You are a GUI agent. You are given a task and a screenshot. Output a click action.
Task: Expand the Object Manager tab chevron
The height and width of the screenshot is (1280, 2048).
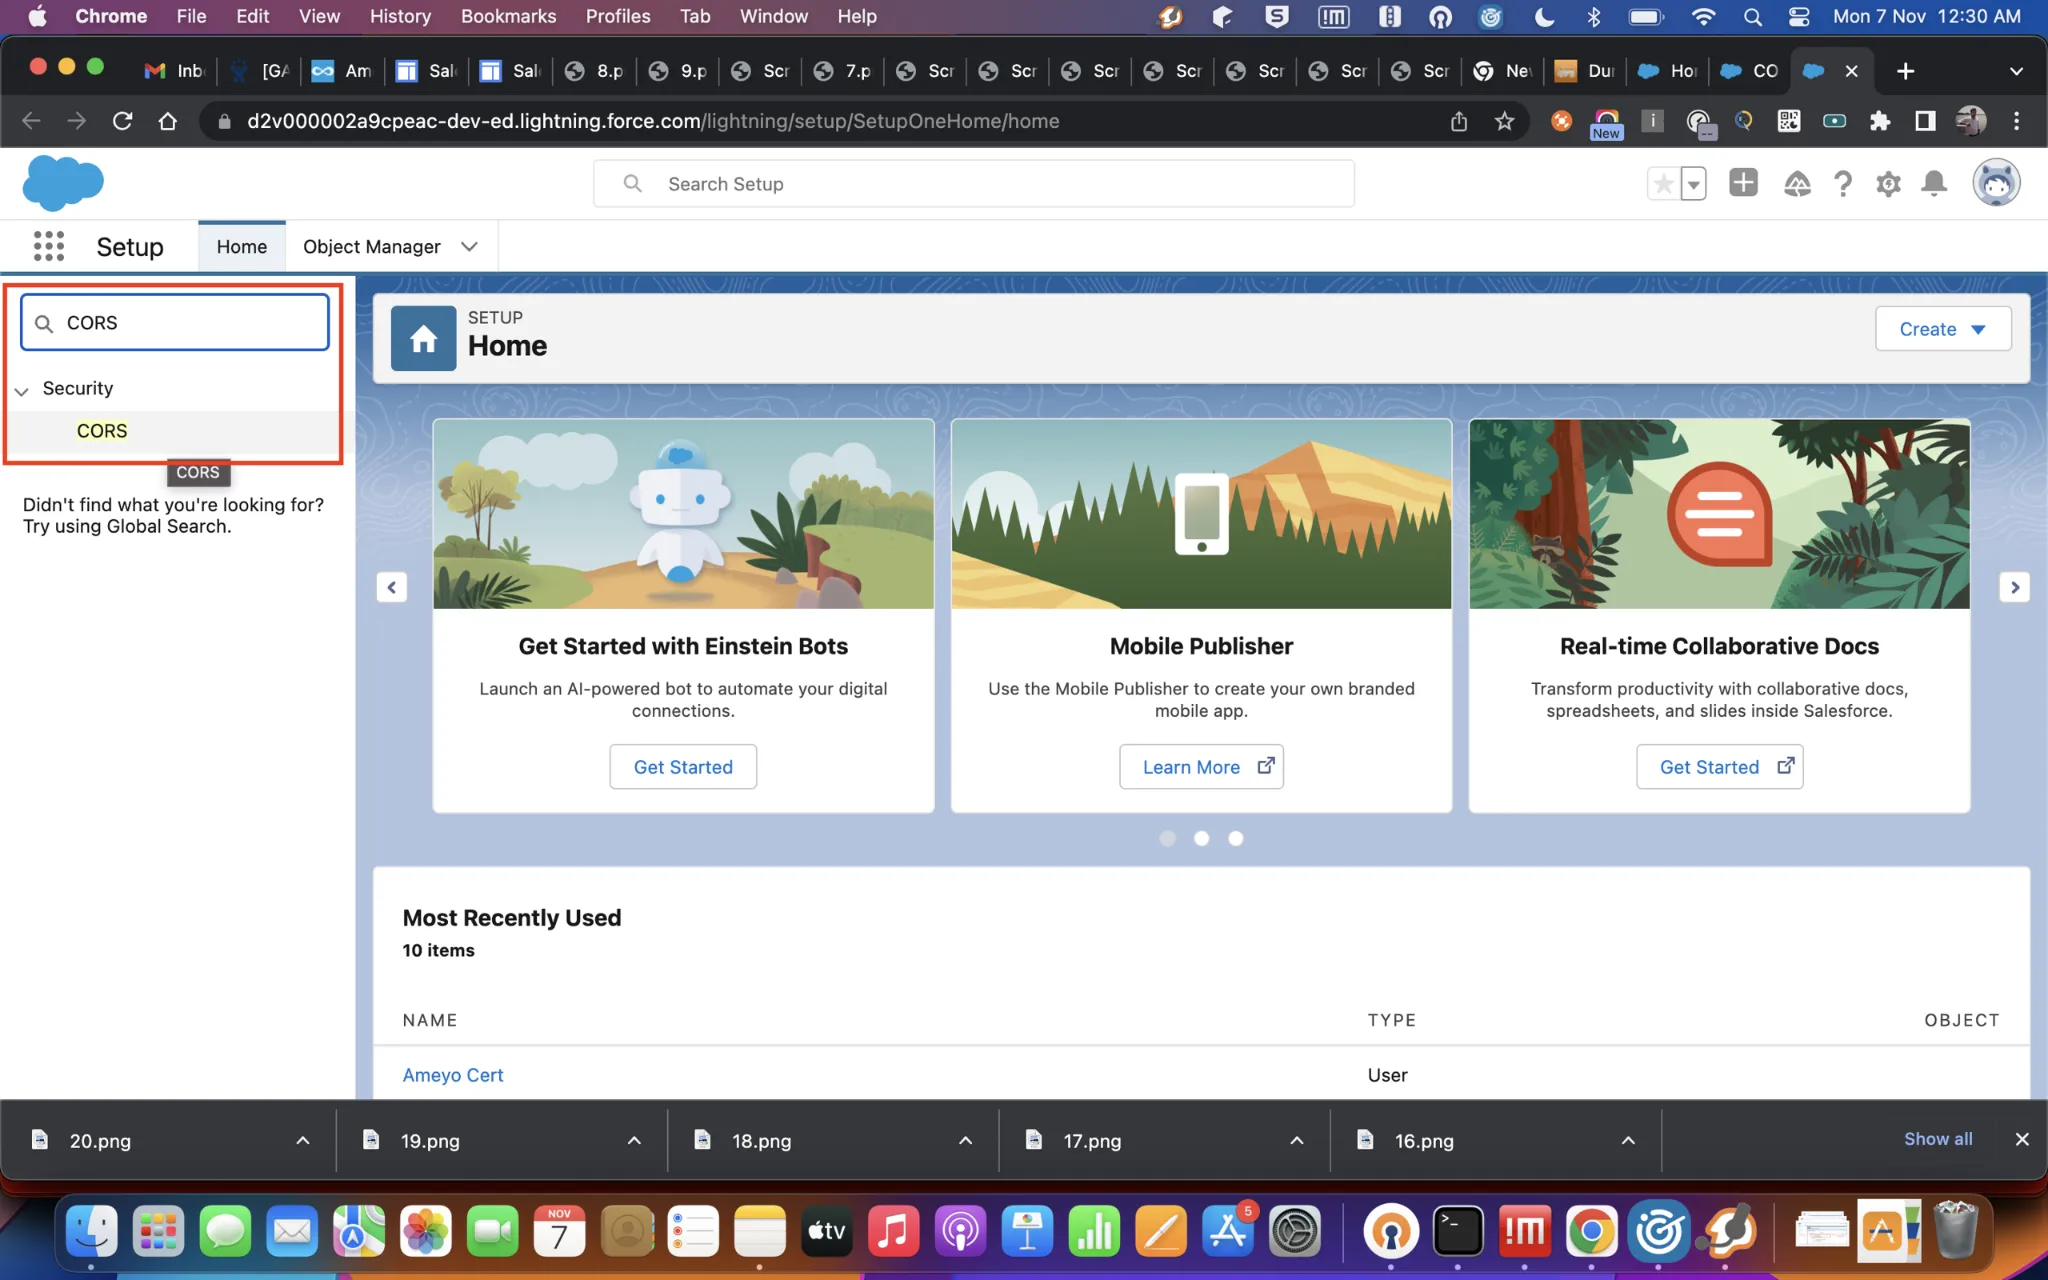coord(469,246)
